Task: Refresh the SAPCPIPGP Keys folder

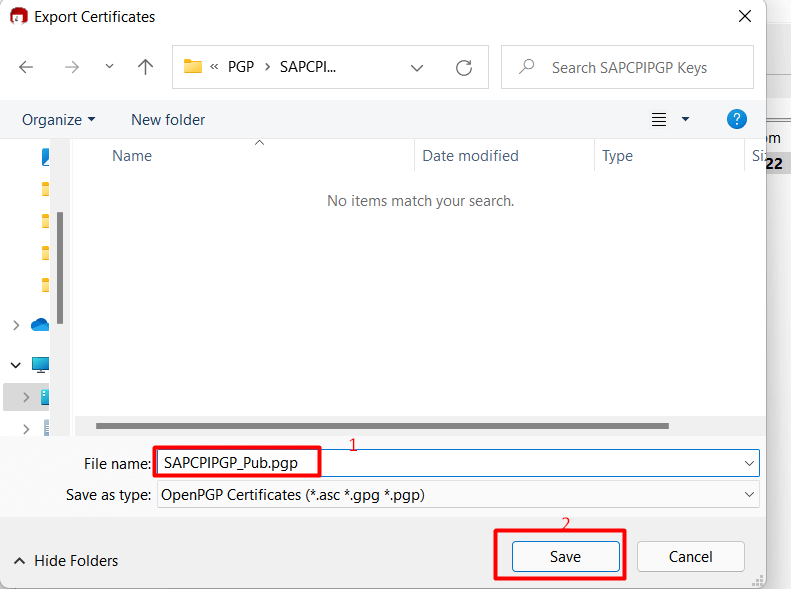Action: [x=464, y=68]
